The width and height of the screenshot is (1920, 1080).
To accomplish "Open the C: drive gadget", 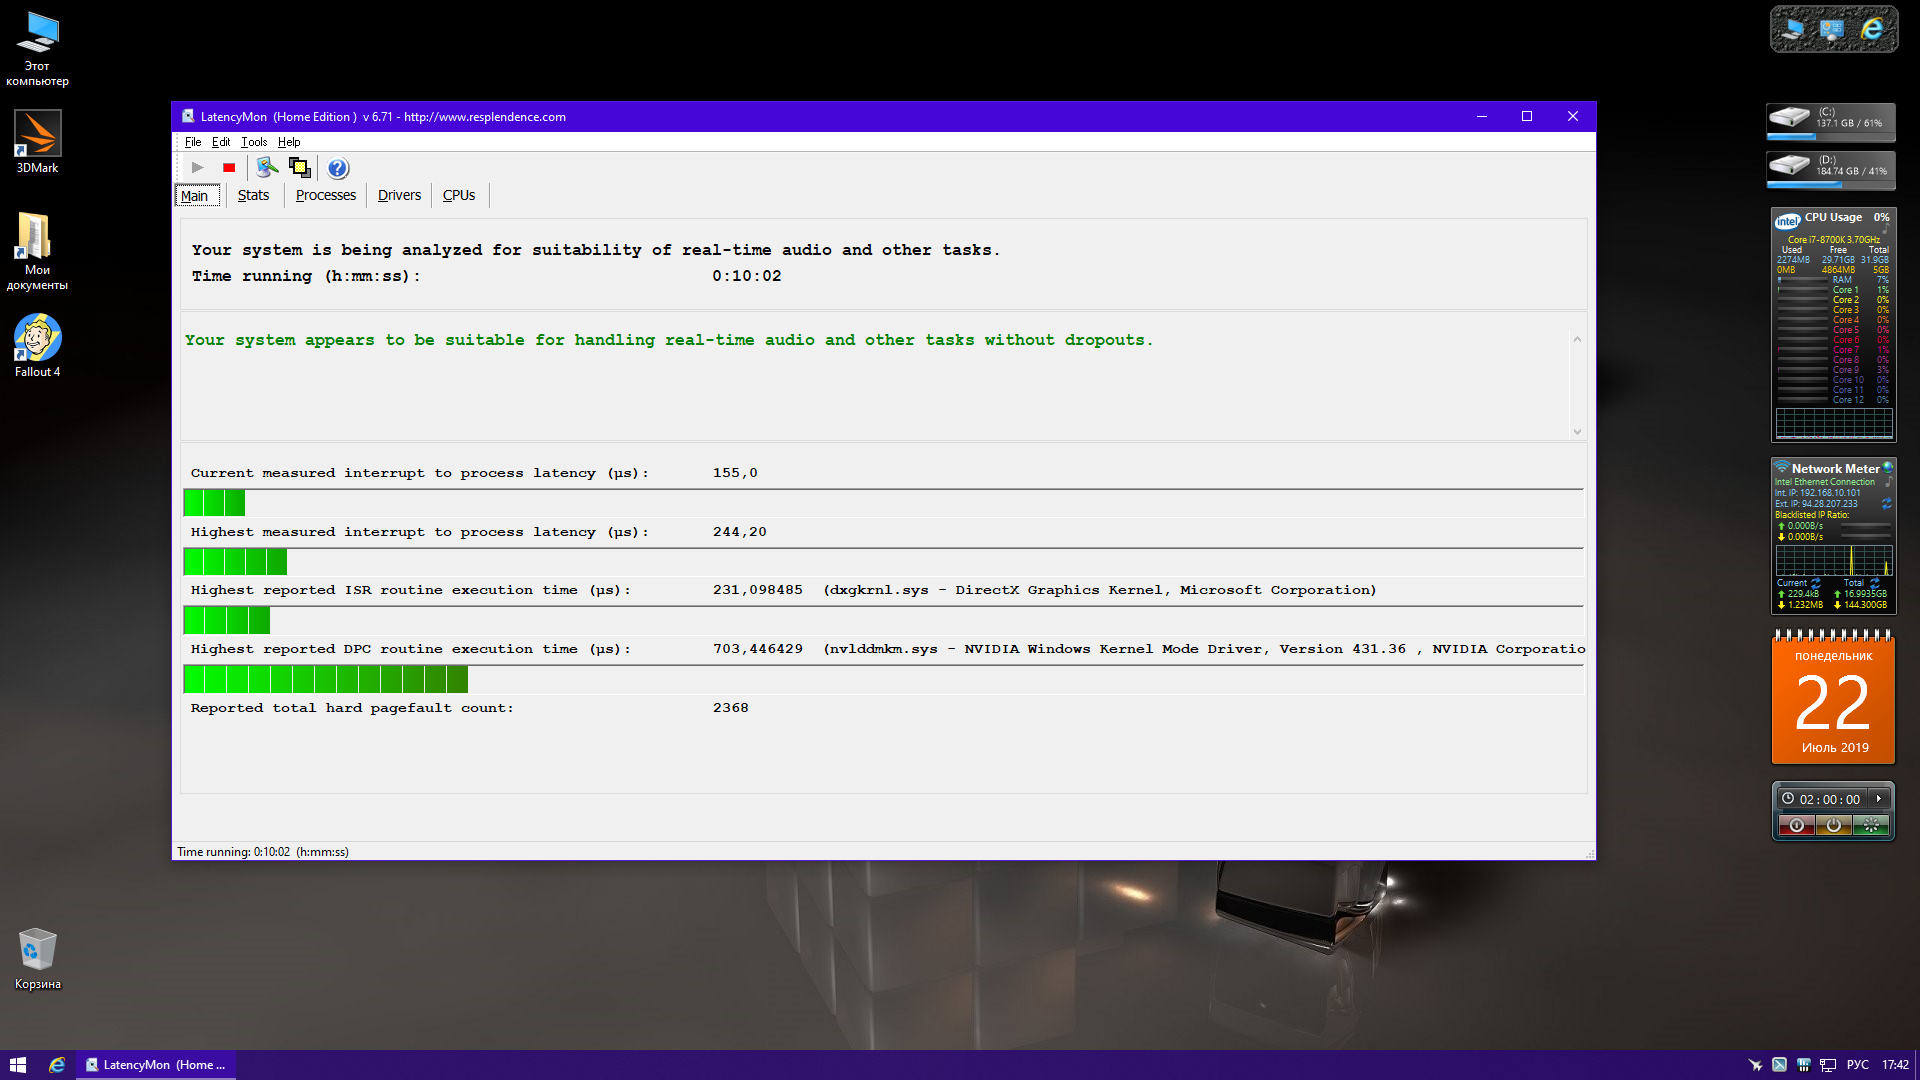I will (x=1831, y=121).
